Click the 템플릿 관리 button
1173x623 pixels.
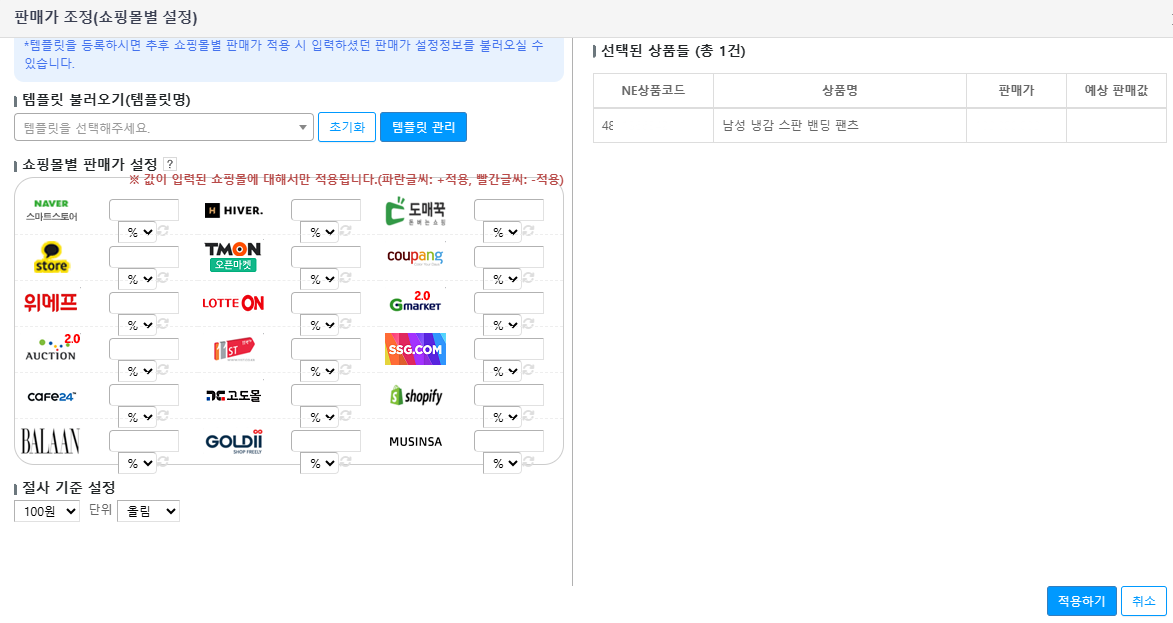423,127
